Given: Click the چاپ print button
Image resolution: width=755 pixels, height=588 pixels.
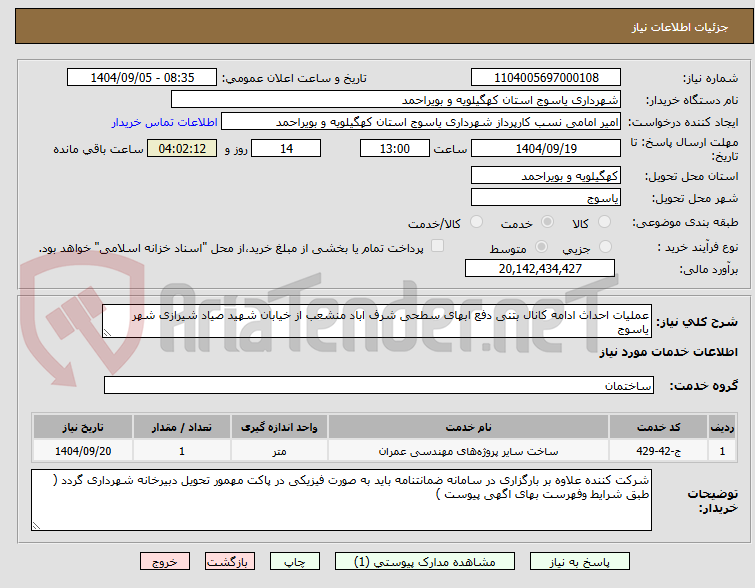Looking at the screenshot, I should tap(295, 562).
